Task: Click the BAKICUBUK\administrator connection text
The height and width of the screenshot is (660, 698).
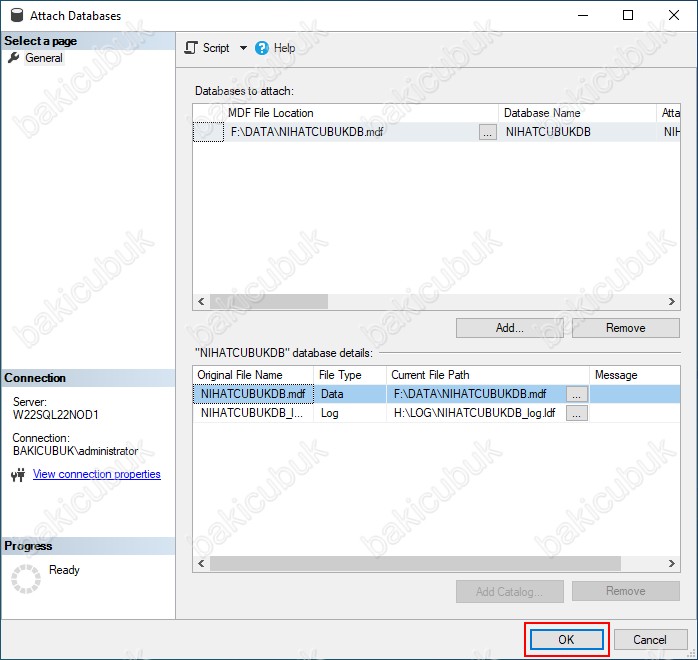Action: 75,451
